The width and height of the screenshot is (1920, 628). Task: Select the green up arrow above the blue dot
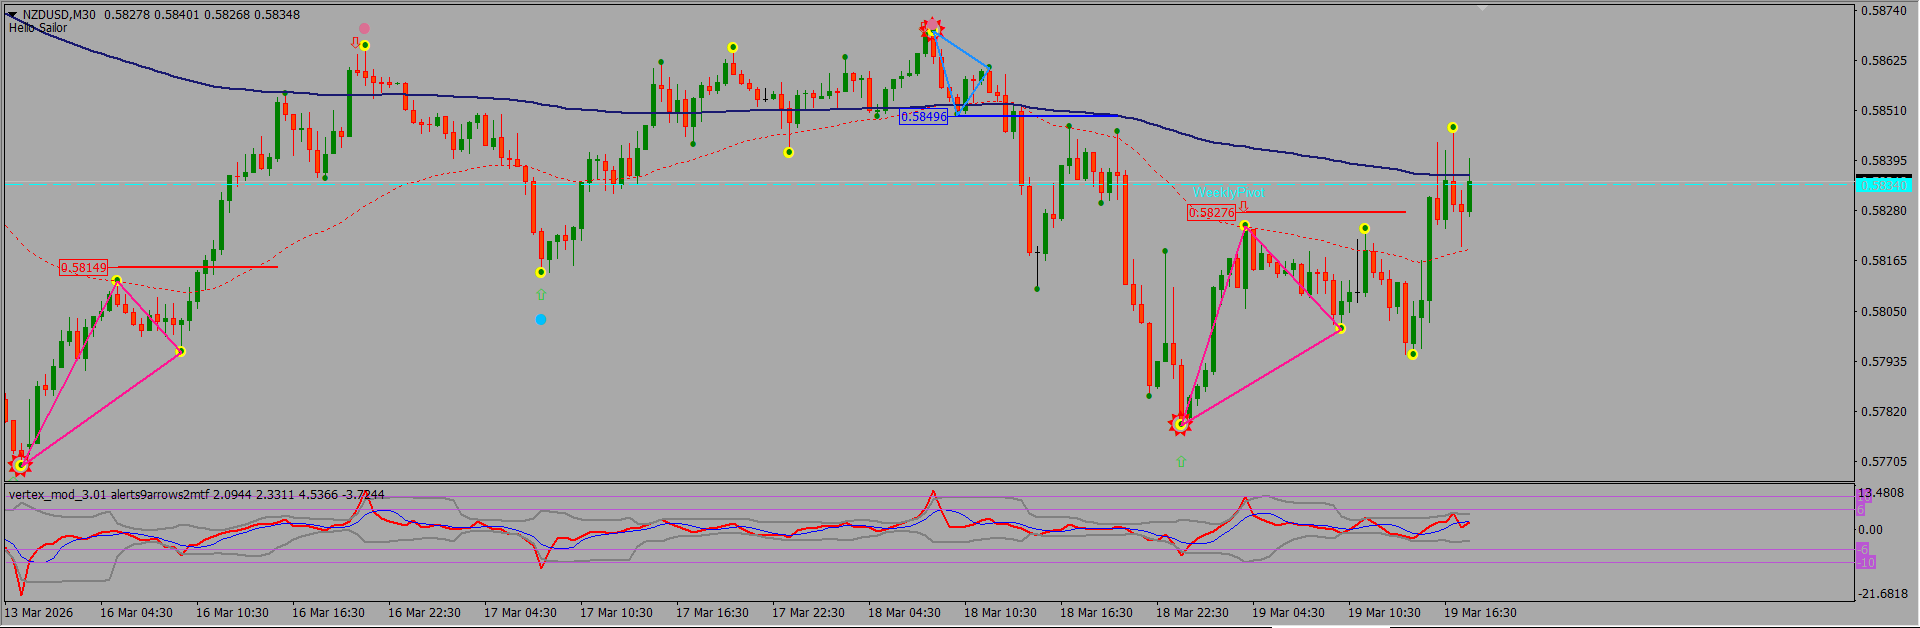[x=541, y=295]
